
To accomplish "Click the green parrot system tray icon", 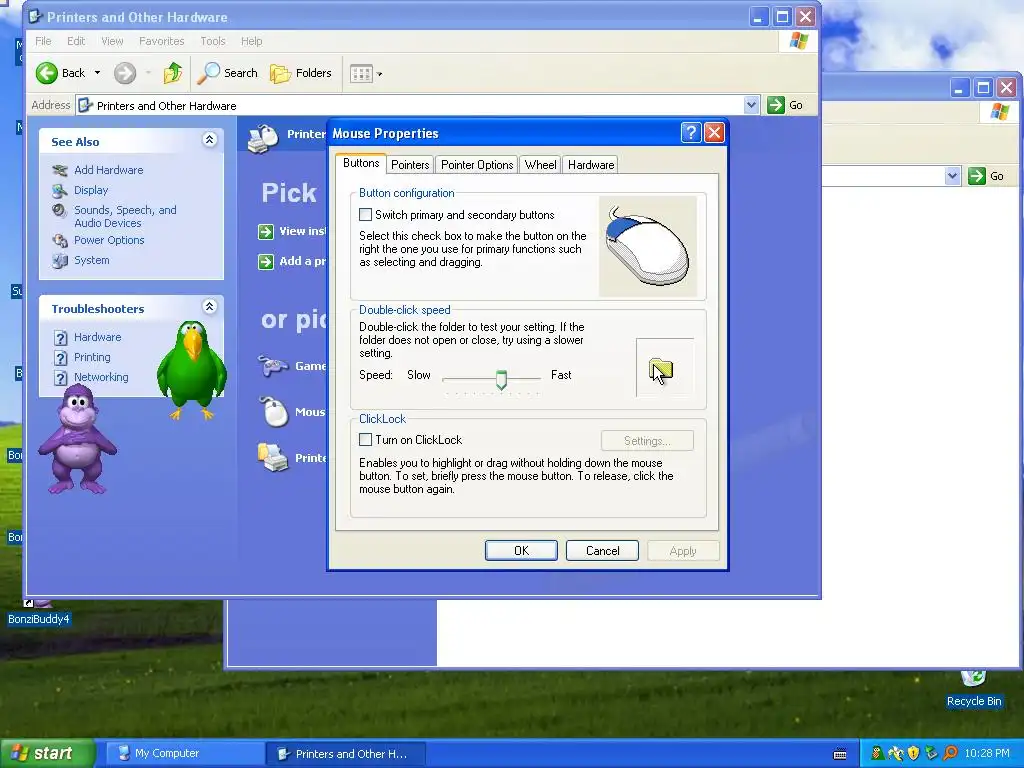I will tap(877, 754).
